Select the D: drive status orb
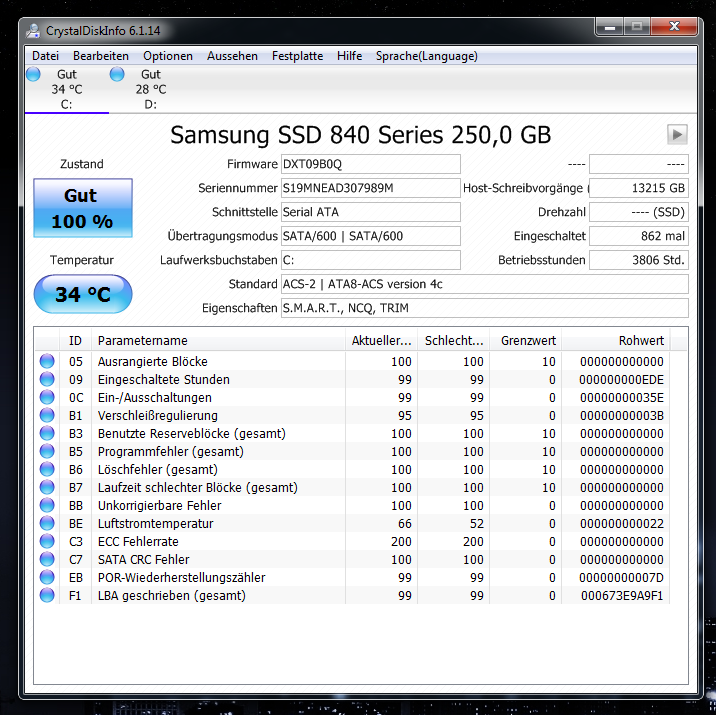Screen dimensions: 716x715 point(117,74)
